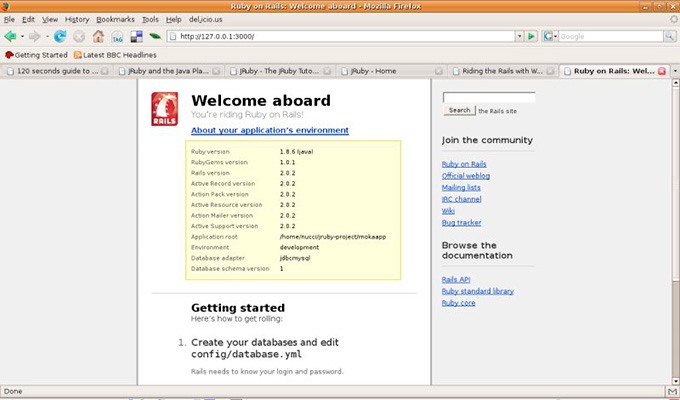Click the vertical scrollbar down arrow
Viewport: 680px width, 400px height.
pos(676,380)
